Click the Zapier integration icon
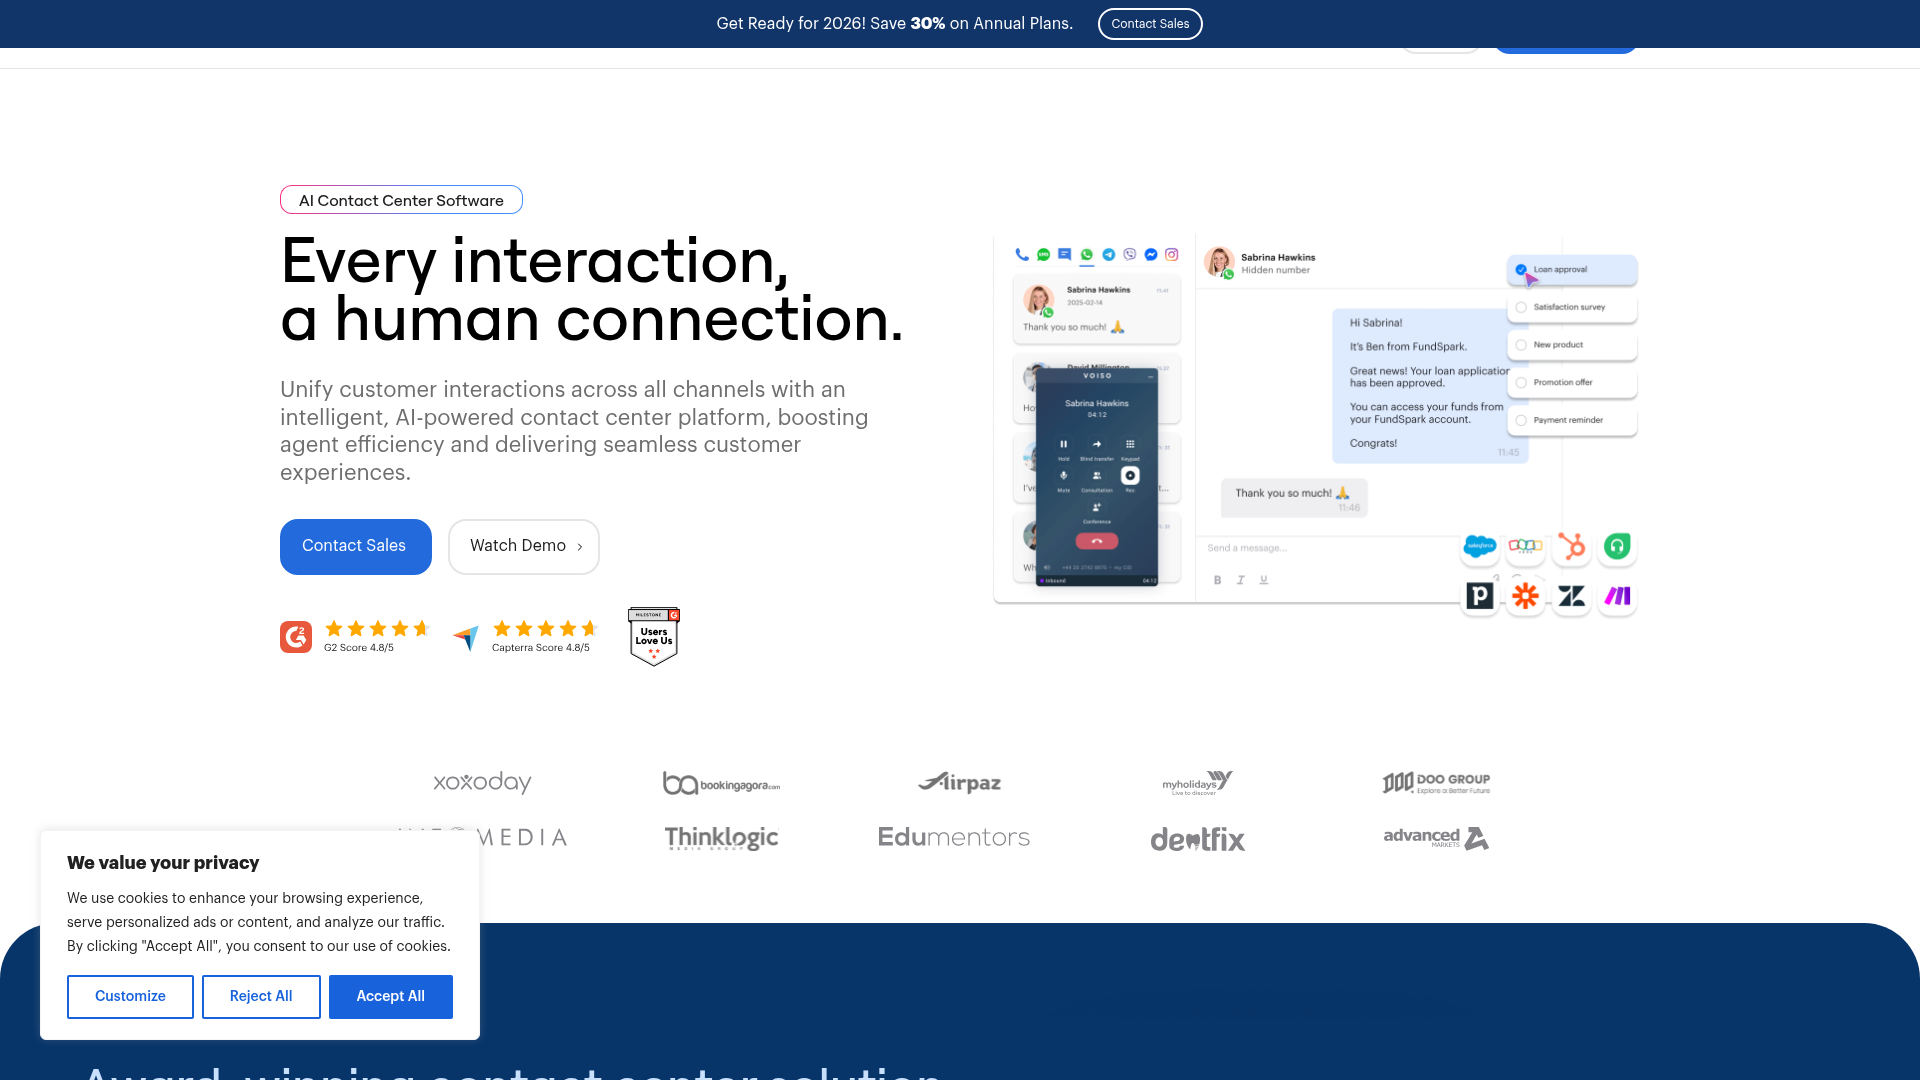The image size is (1920, 1080). click(x=1525, y=596)
